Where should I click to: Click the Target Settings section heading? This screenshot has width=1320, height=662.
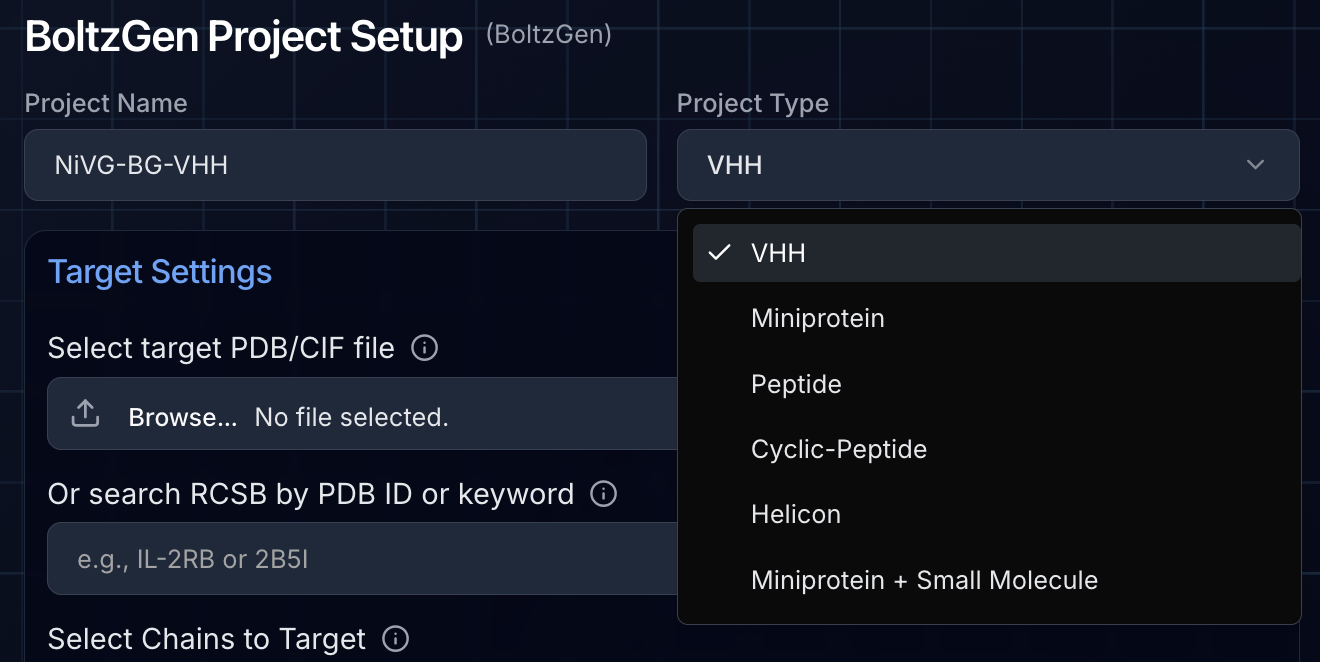(159, 271)
